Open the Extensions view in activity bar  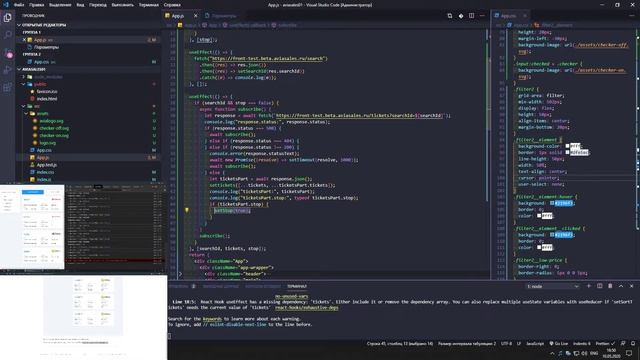[x=7, y=87]
